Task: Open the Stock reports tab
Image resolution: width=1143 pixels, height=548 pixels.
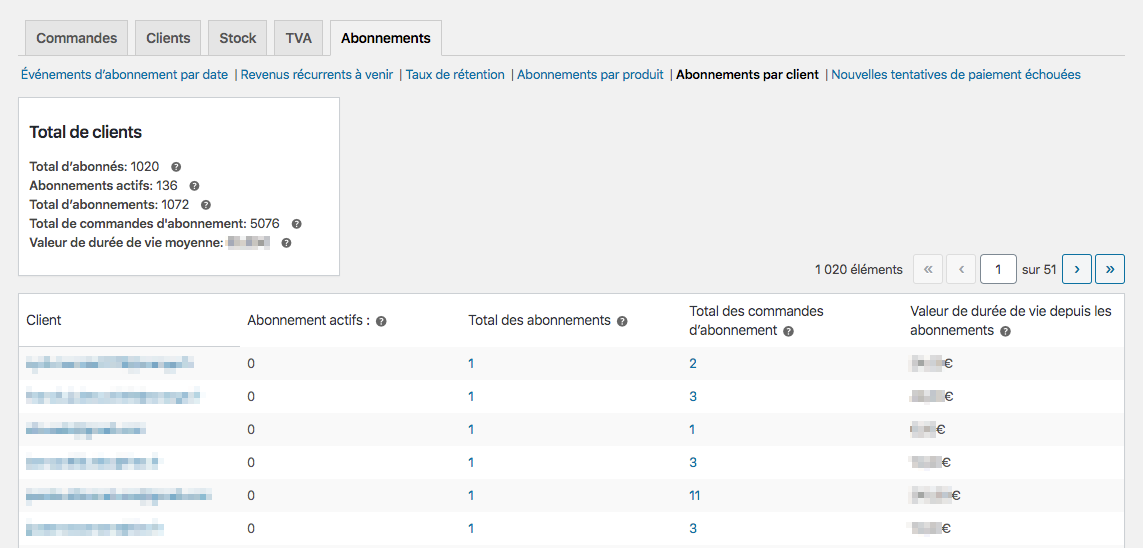Action: click(x=238, y=38)
